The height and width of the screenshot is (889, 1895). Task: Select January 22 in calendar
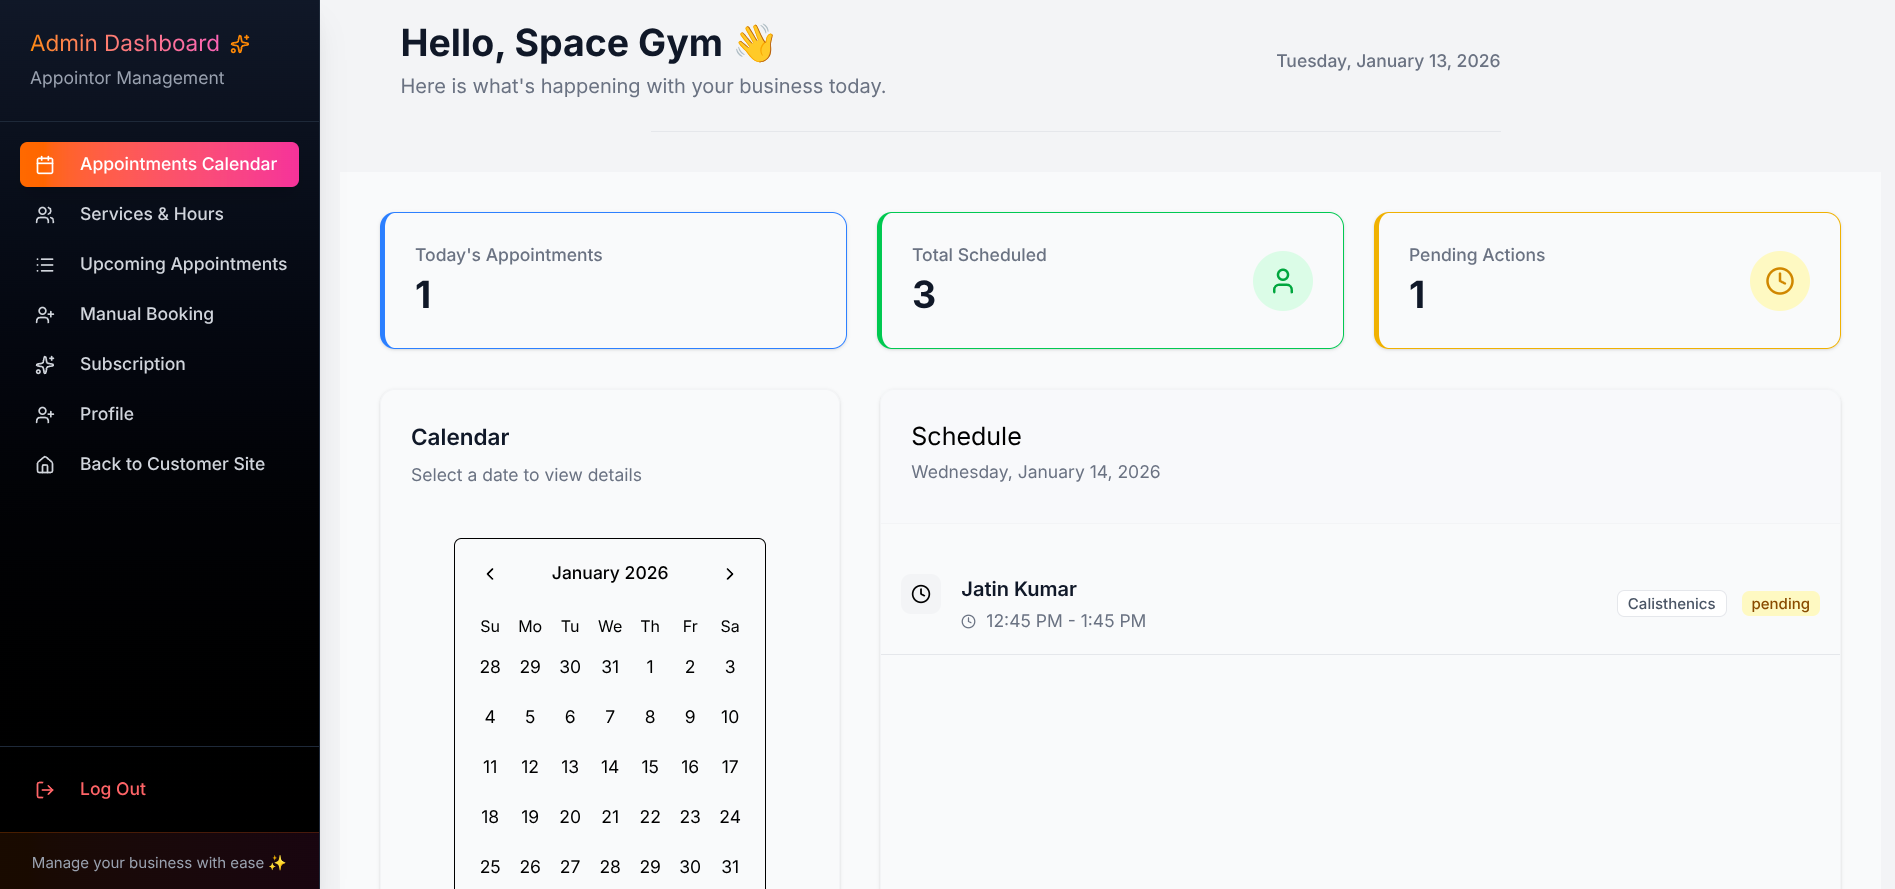650,817
